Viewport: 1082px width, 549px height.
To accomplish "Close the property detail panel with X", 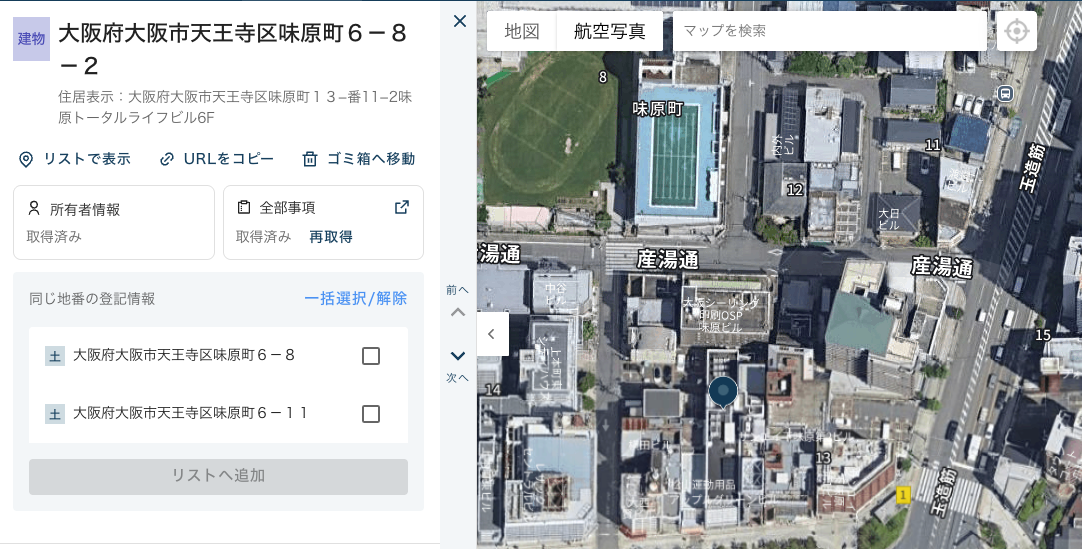I will (459, 21).
